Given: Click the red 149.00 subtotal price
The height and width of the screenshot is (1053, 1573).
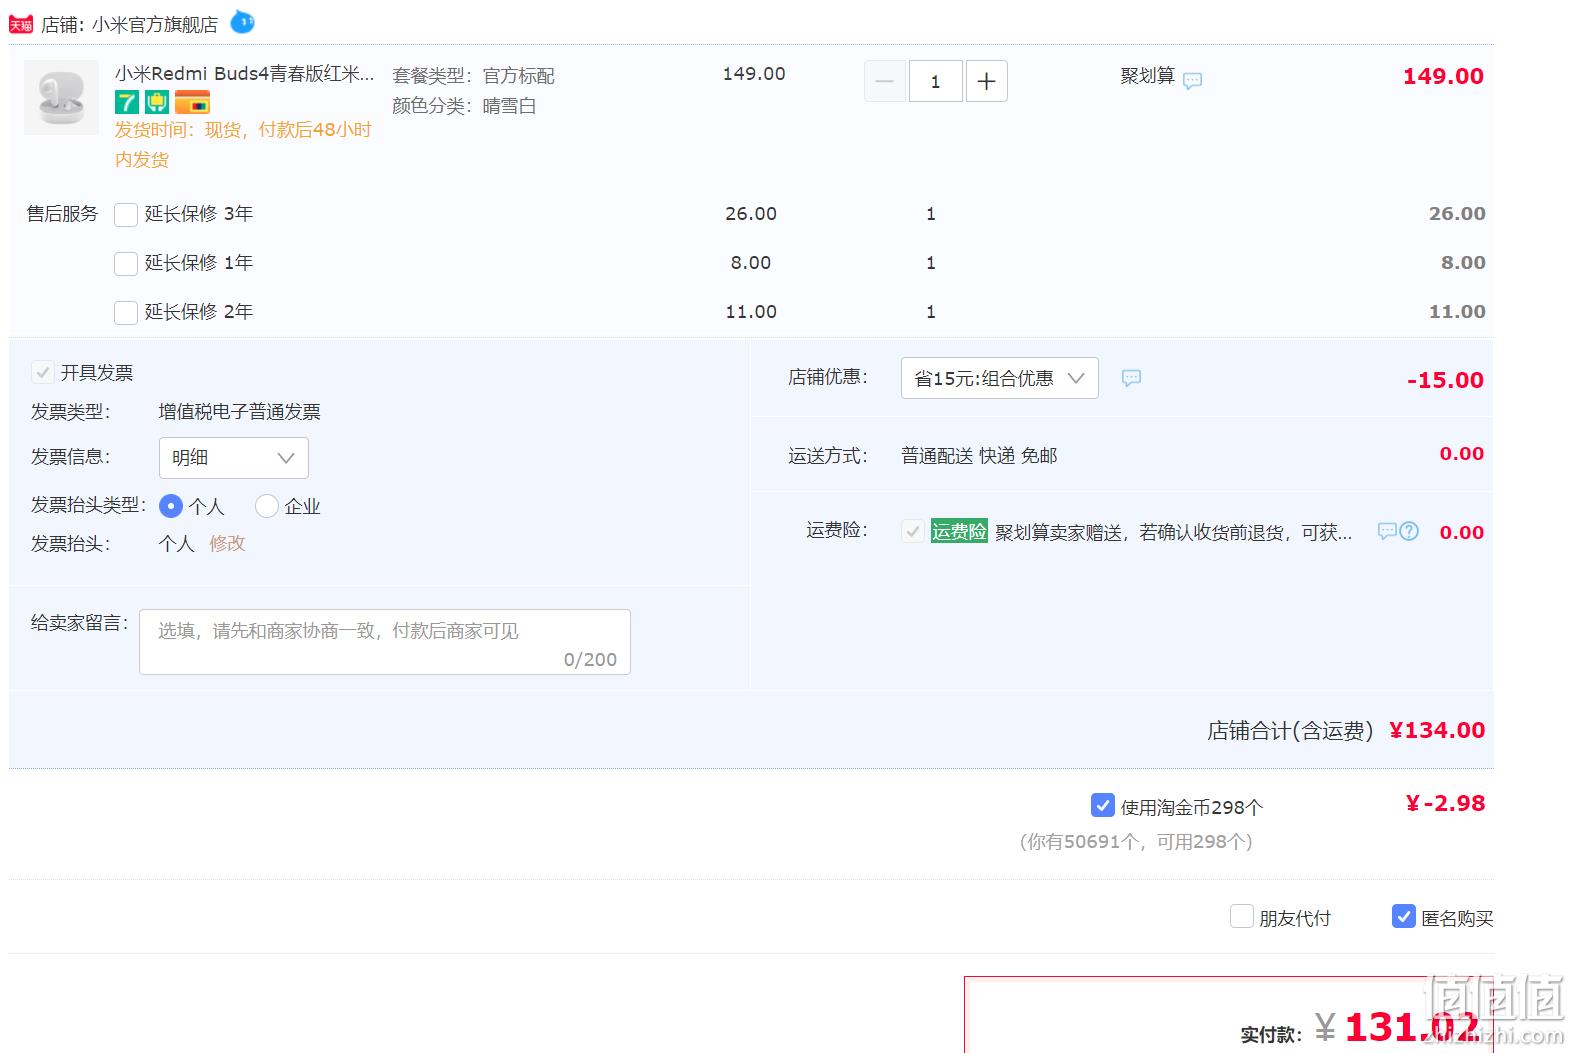Looking at the screenshot, I should [x=1443, y=76].
